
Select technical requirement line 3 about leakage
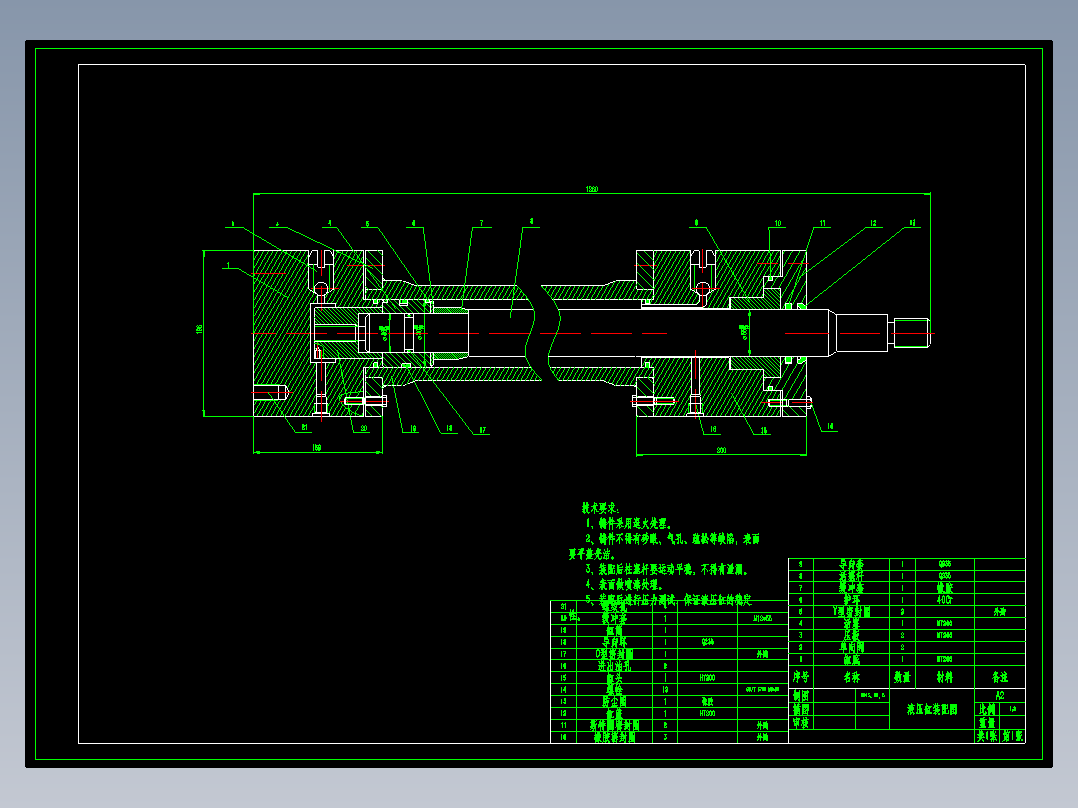coord(666,569)
